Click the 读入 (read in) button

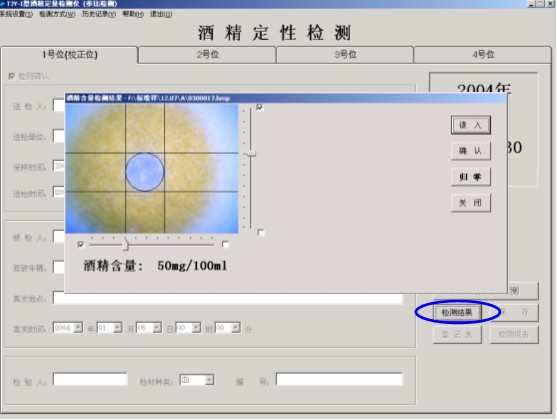click(x=471, y=125)
